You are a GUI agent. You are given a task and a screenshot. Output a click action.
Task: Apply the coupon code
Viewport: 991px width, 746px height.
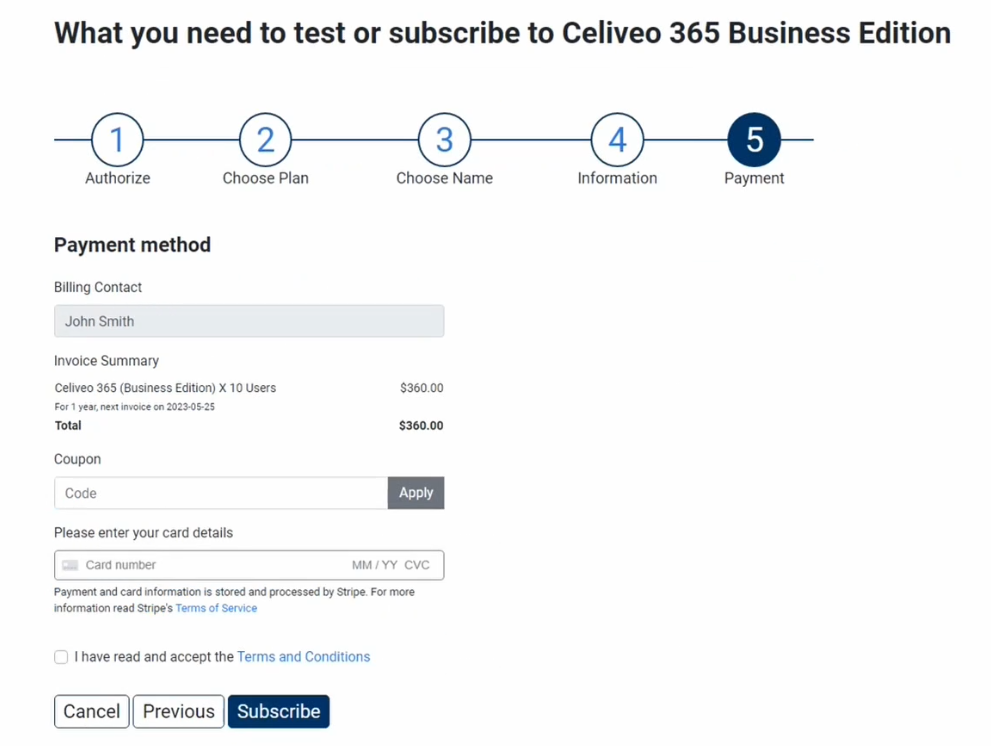(416, 493)
